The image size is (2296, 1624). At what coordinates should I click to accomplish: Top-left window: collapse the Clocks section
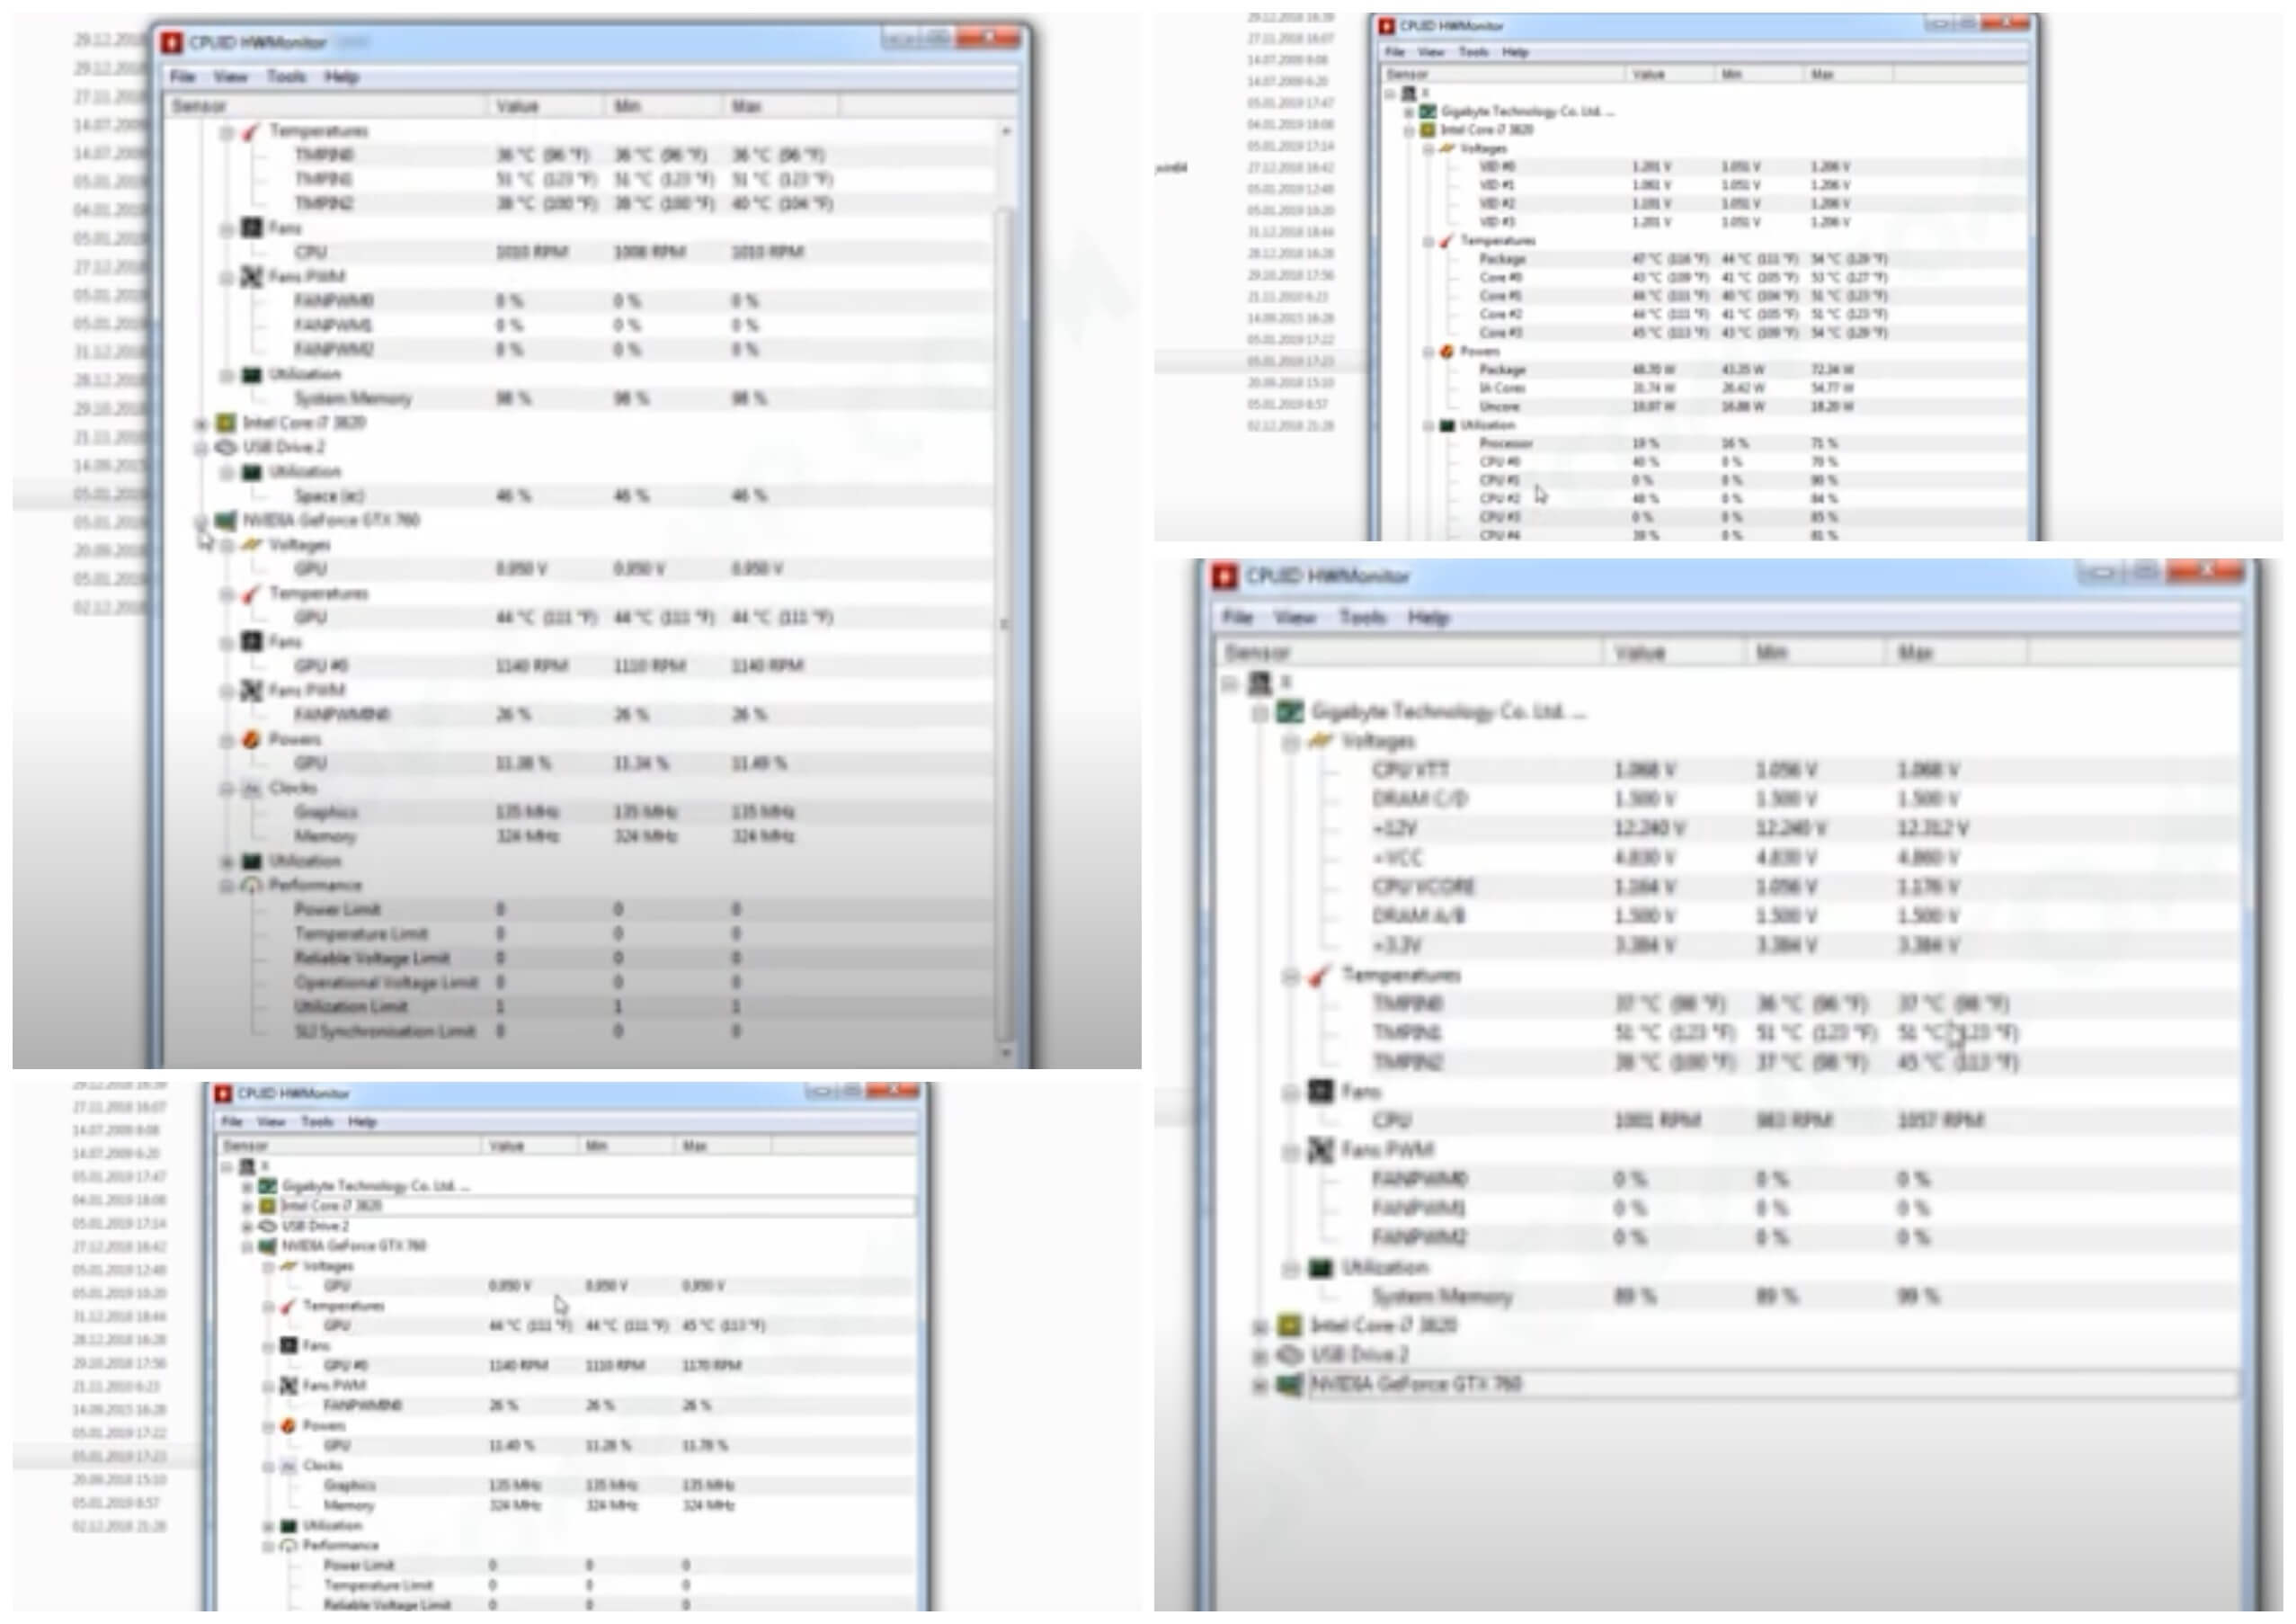pos(227,790)
